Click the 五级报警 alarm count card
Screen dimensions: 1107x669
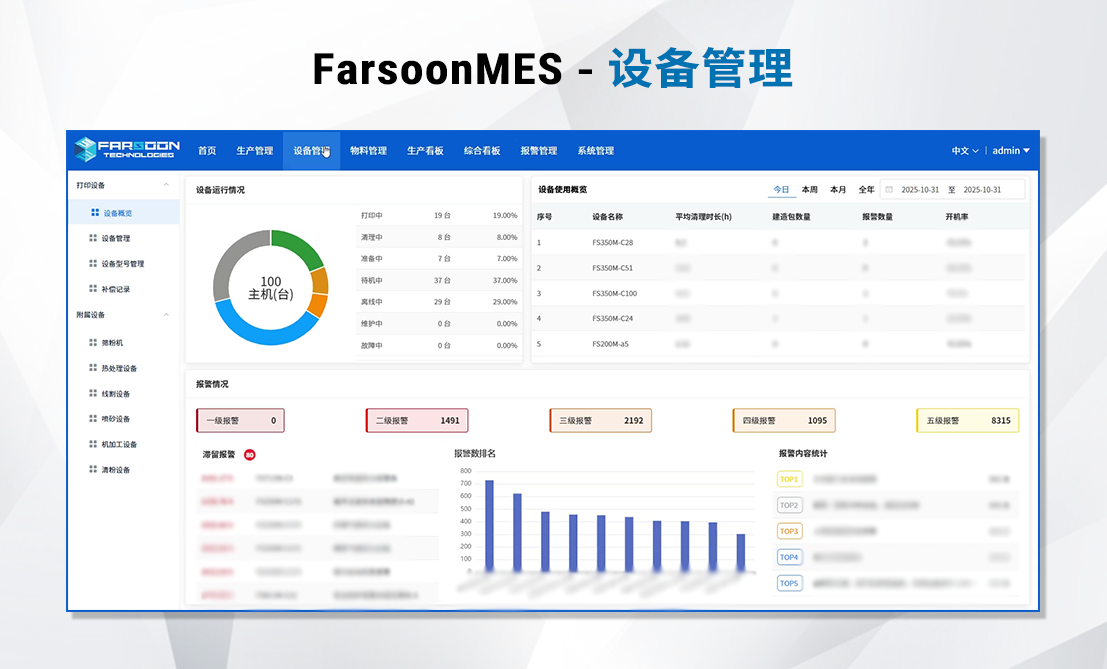[967, 421]
